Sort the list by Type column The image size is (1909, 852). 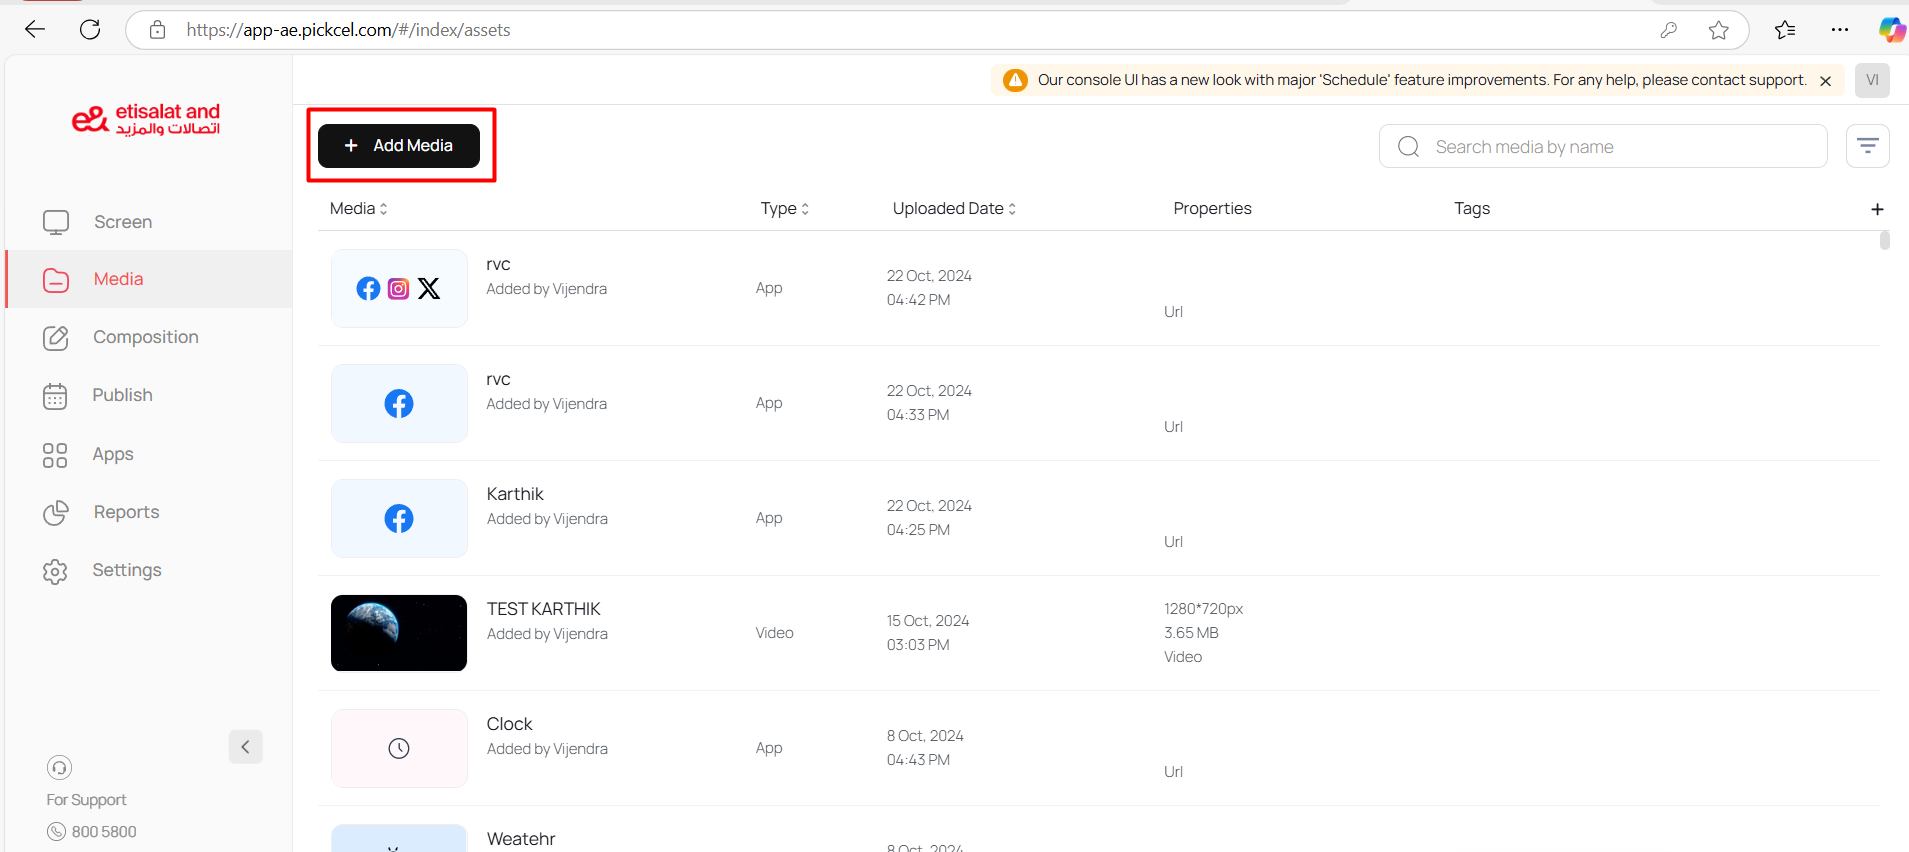pyautogui.click(x=784, y=208)
